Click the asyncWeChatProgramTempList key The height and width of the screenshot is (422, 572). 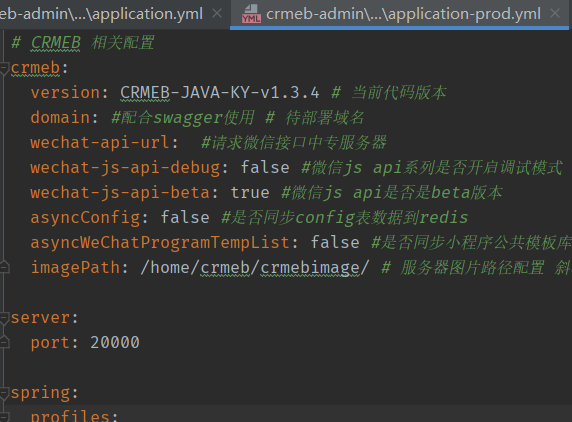tap(160, 242)
